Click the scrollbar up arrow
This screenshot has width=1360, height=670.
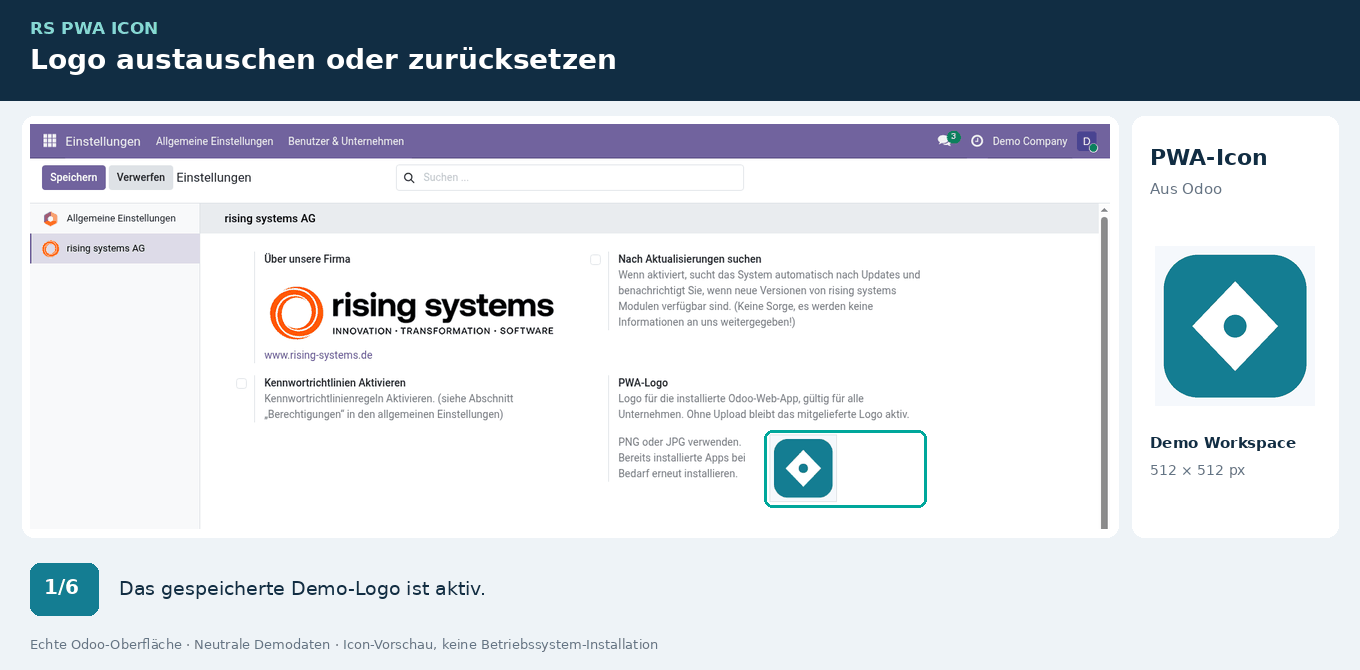1104,210
